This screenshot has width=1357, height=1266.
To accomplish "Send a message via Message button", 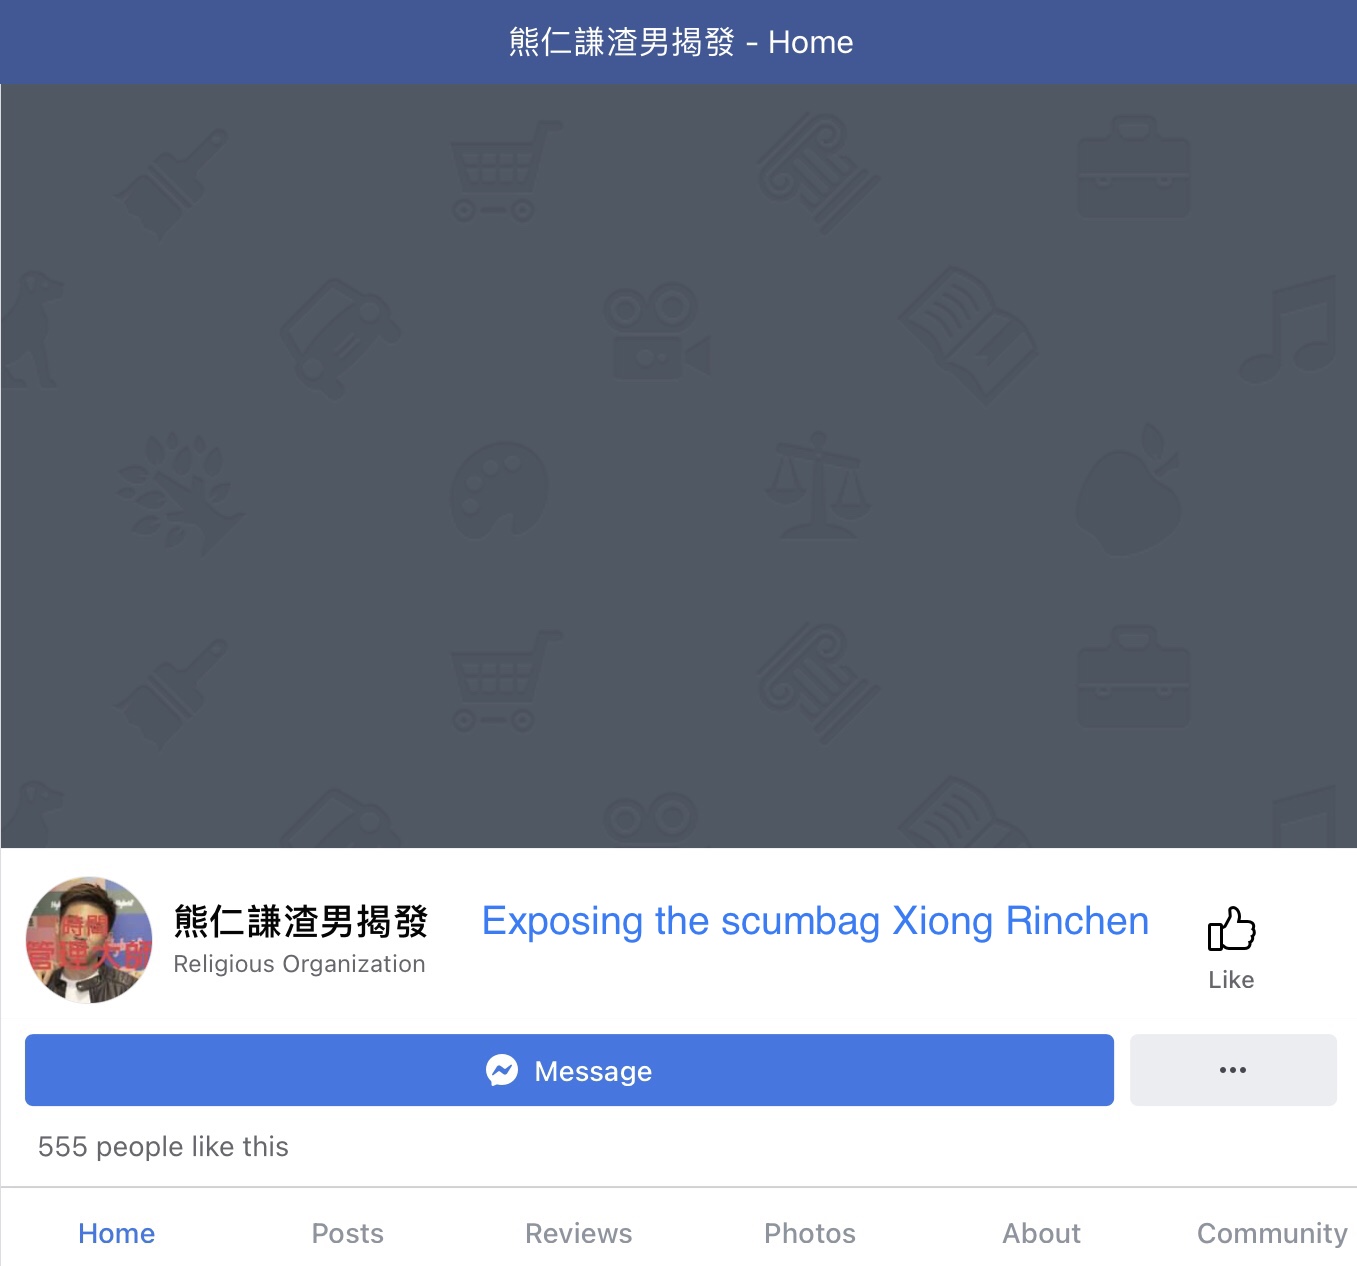I will point(569,1070).
